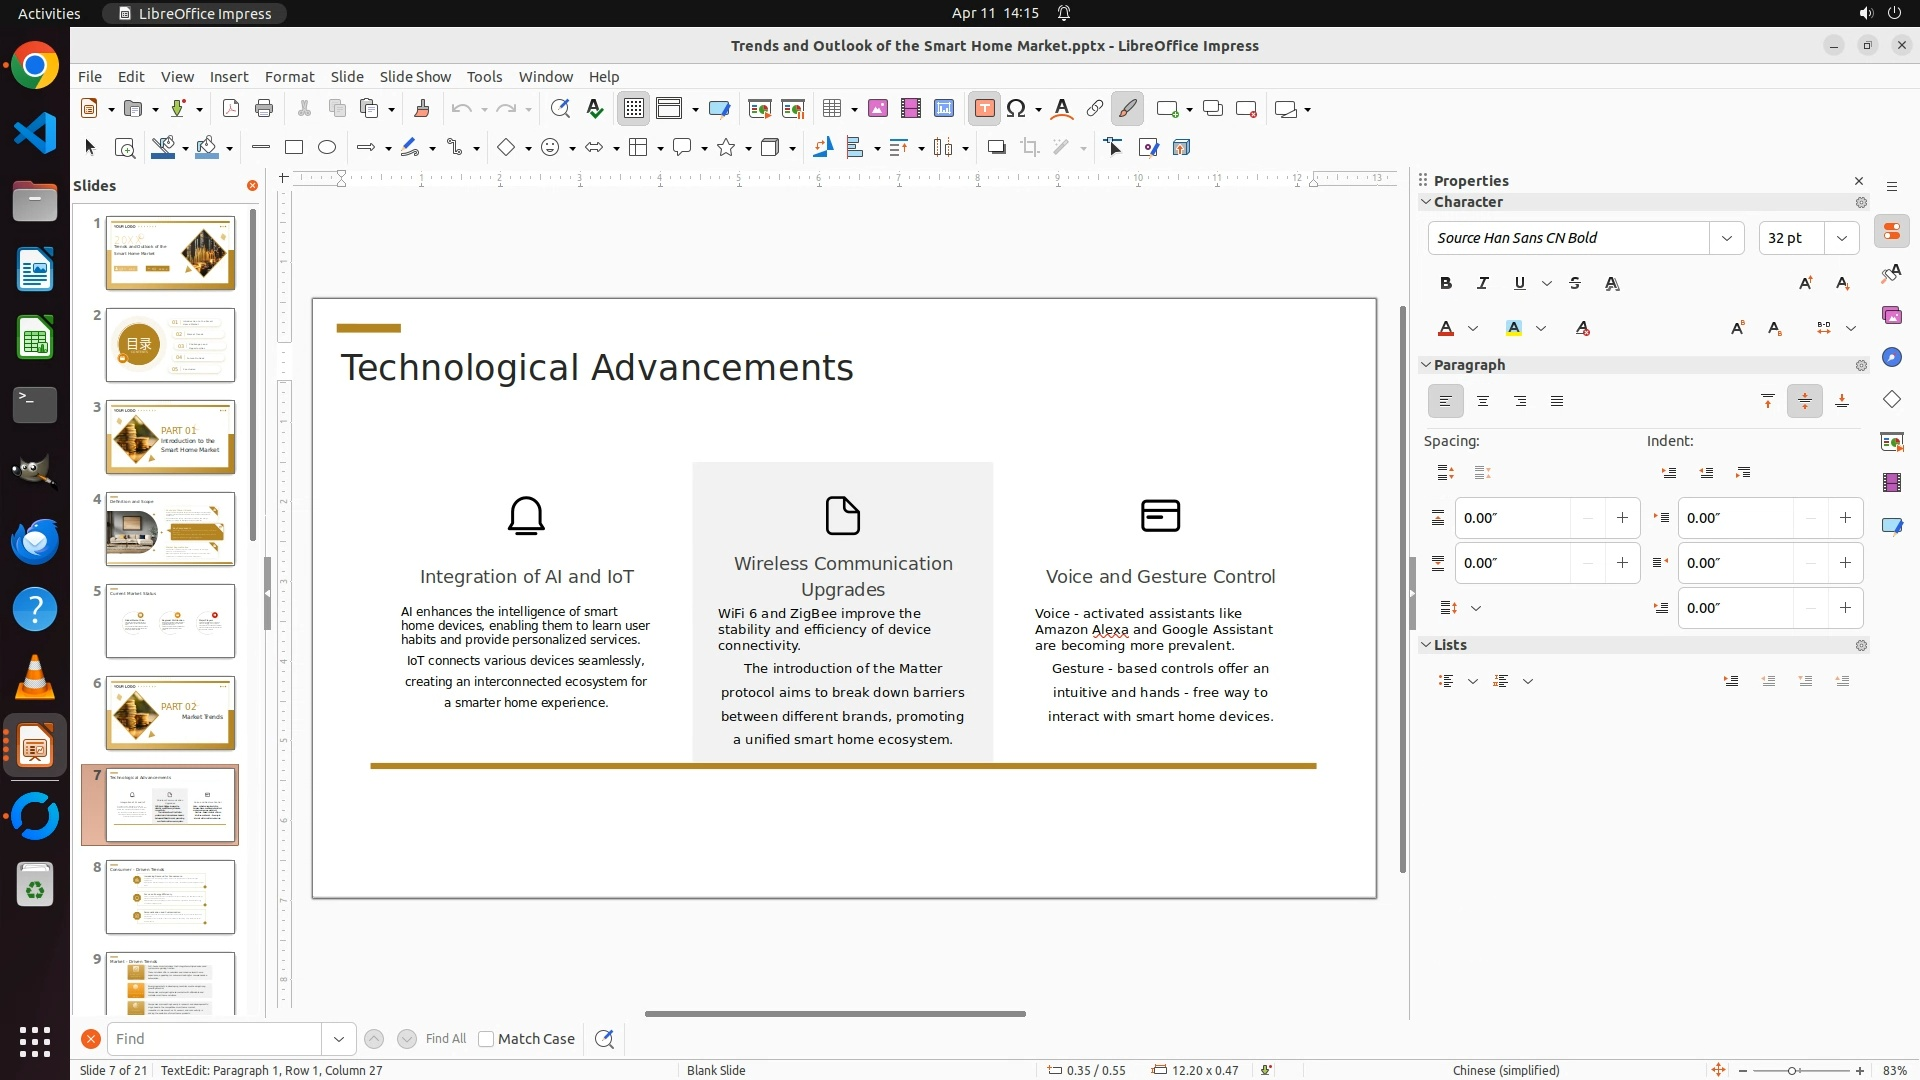1920x1080 pixels.
Task: Click the Insert Image icon
Action: pos(878,109)
